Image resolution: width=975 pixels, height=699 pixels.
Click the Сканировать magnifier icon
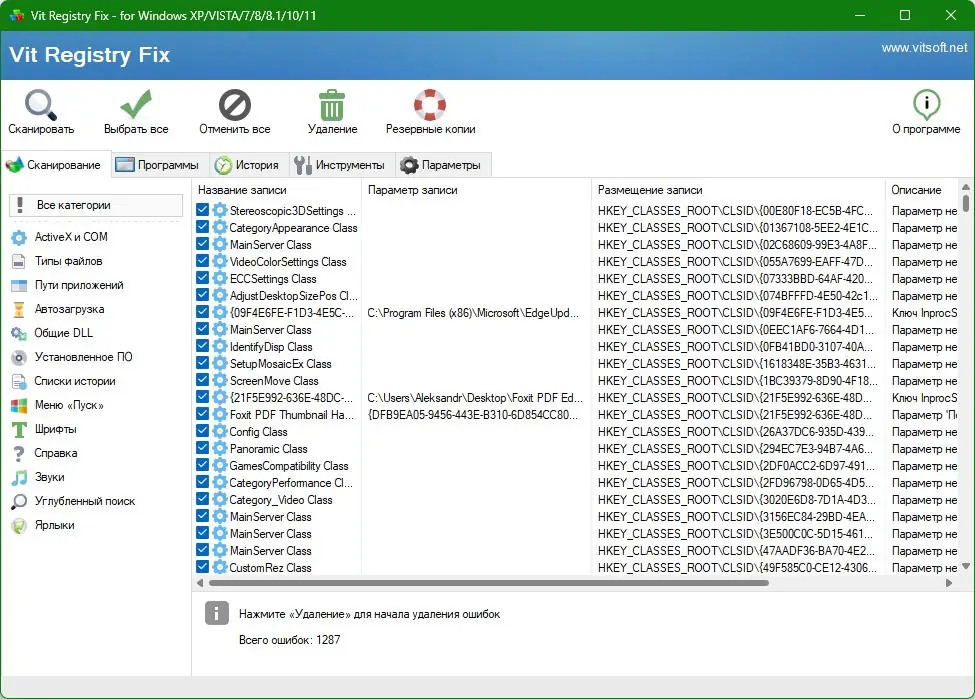38,103
